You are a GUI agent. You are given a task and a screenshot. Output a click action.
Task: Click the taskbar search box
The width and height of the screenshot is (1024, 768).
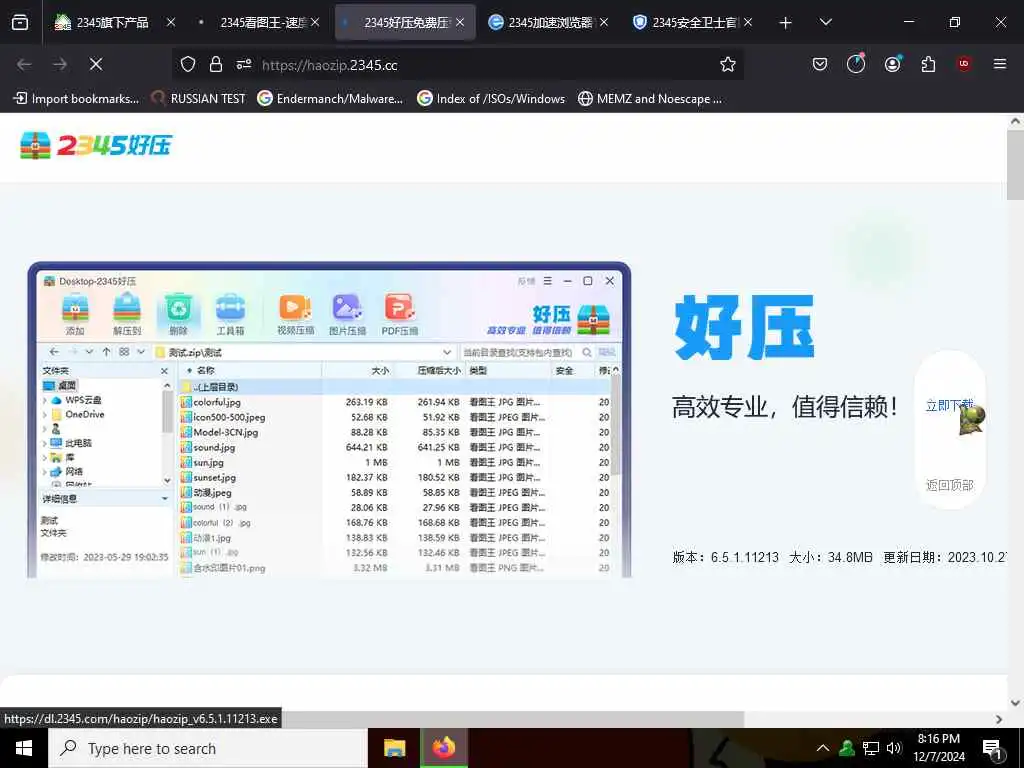coord(208,748)
